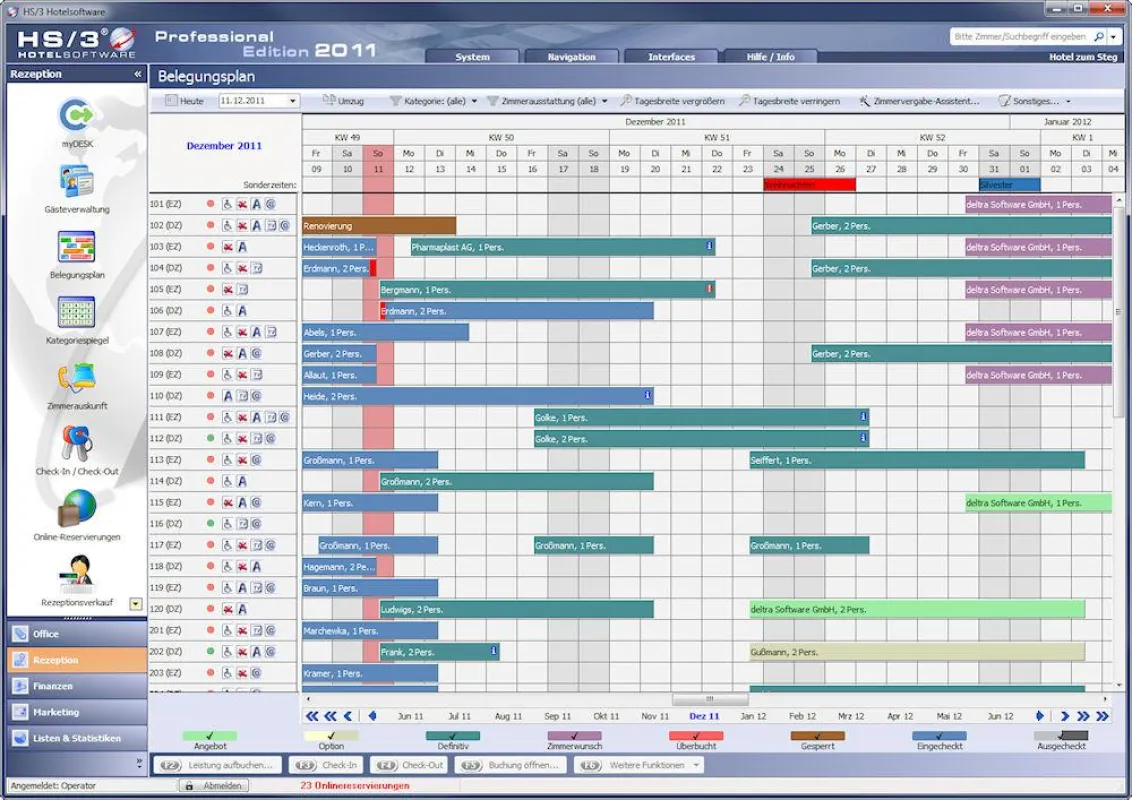Click Buchung öffnen button
This screenshot has height=800, width=1132.
click(510, 765)
